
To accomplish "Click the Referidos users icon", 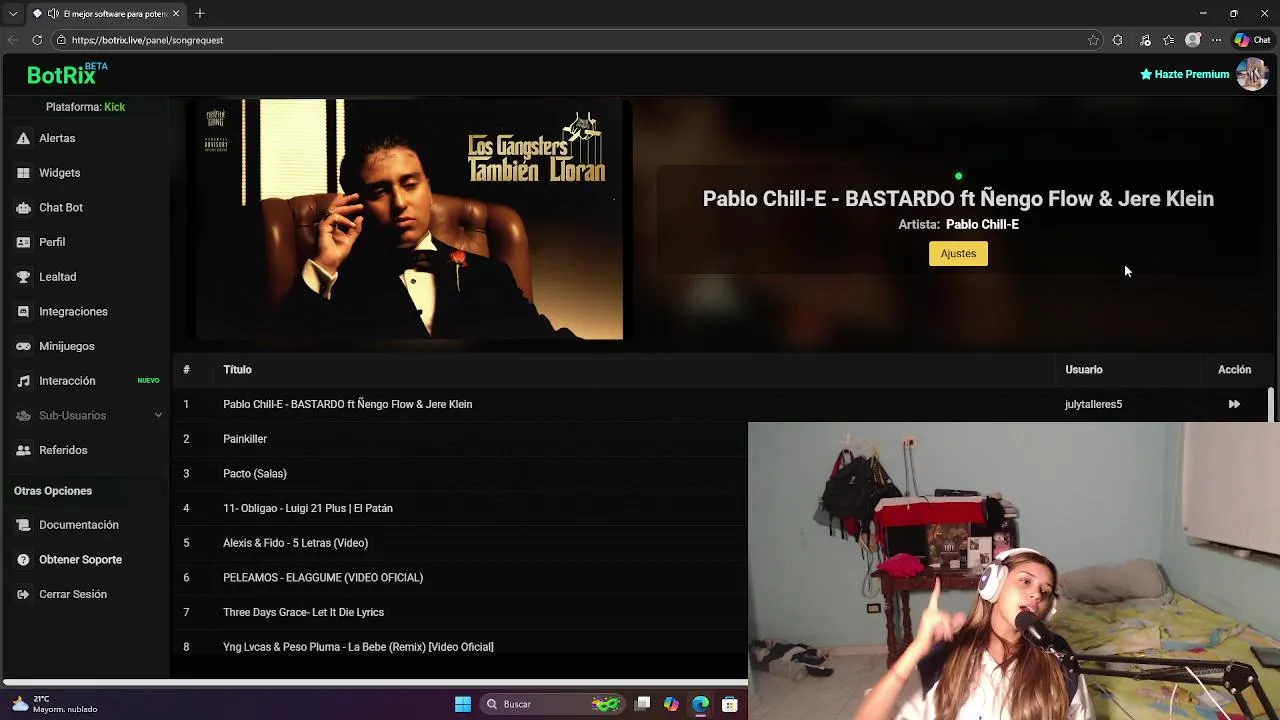I will (23, 450).
